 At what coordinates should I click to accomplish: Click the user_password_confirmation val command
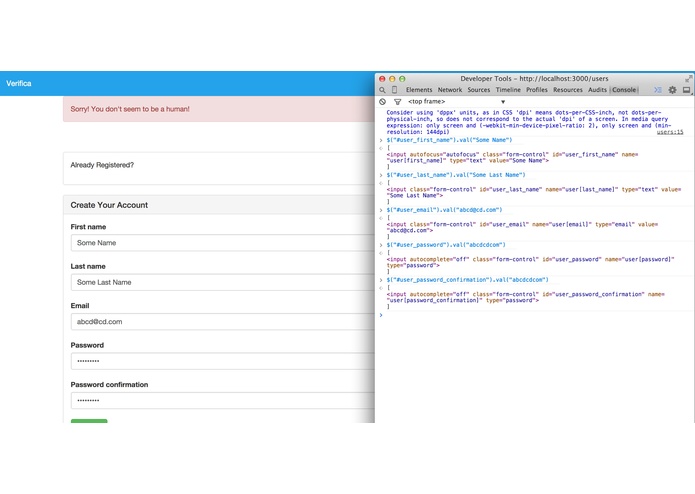click(467, 280)
